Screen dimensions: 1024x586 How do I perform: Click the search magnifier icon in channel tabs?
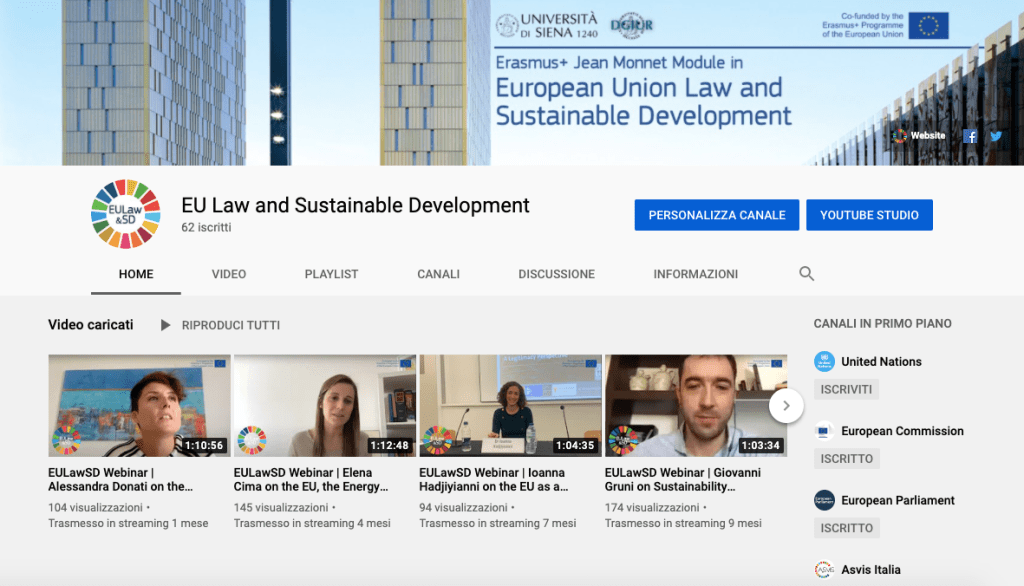[x=807, y=274]
